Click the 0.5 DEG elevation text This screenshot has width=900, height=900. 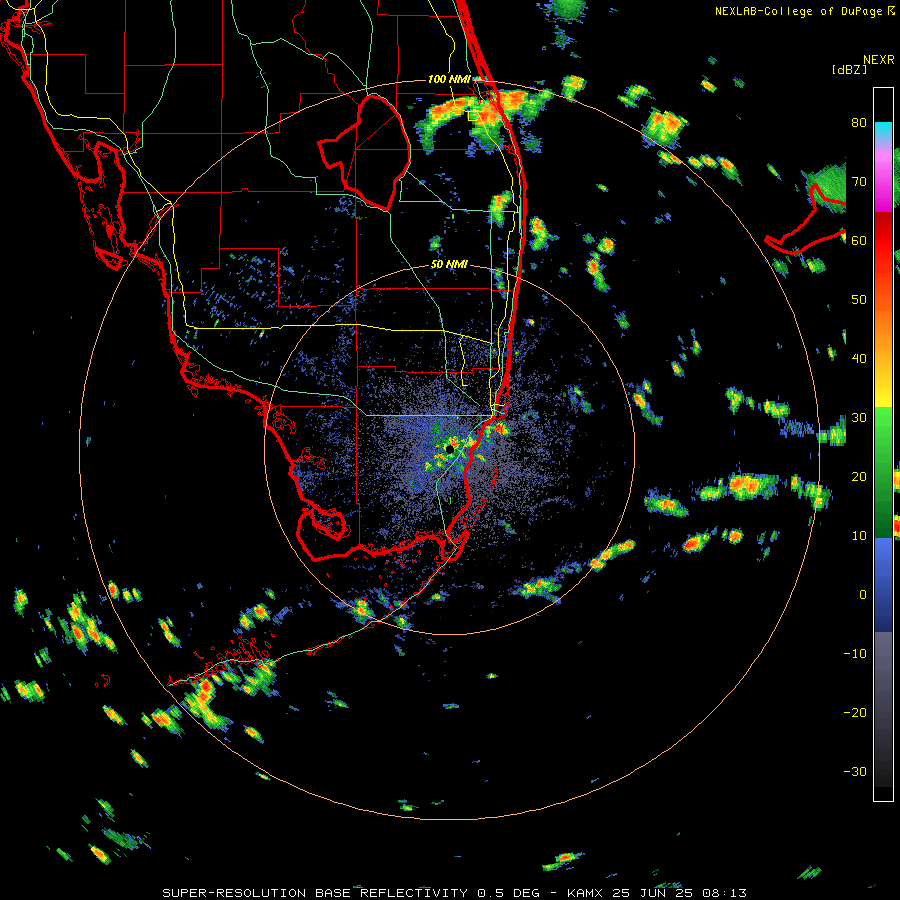[x=509, y=893]
